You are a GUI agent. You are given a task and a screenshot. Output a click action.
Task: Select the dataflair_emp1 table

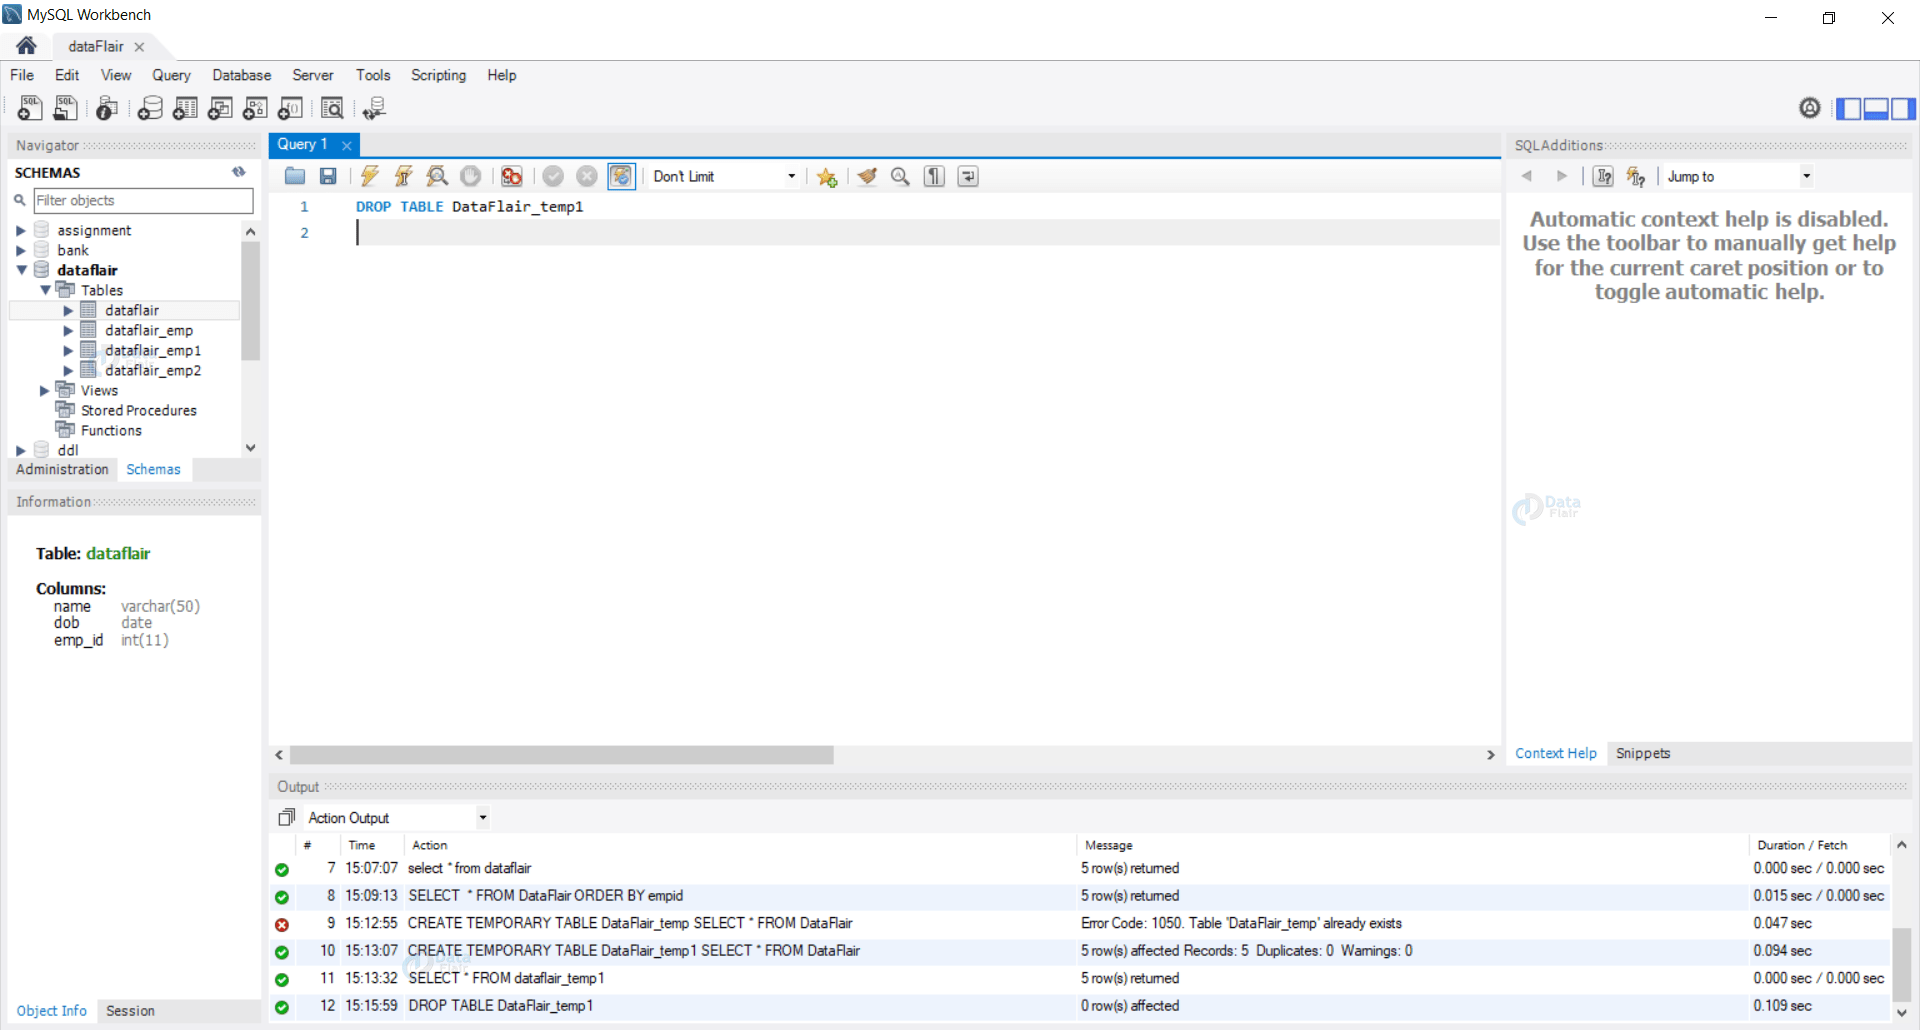pyautogui.click(x=153, y=350)
